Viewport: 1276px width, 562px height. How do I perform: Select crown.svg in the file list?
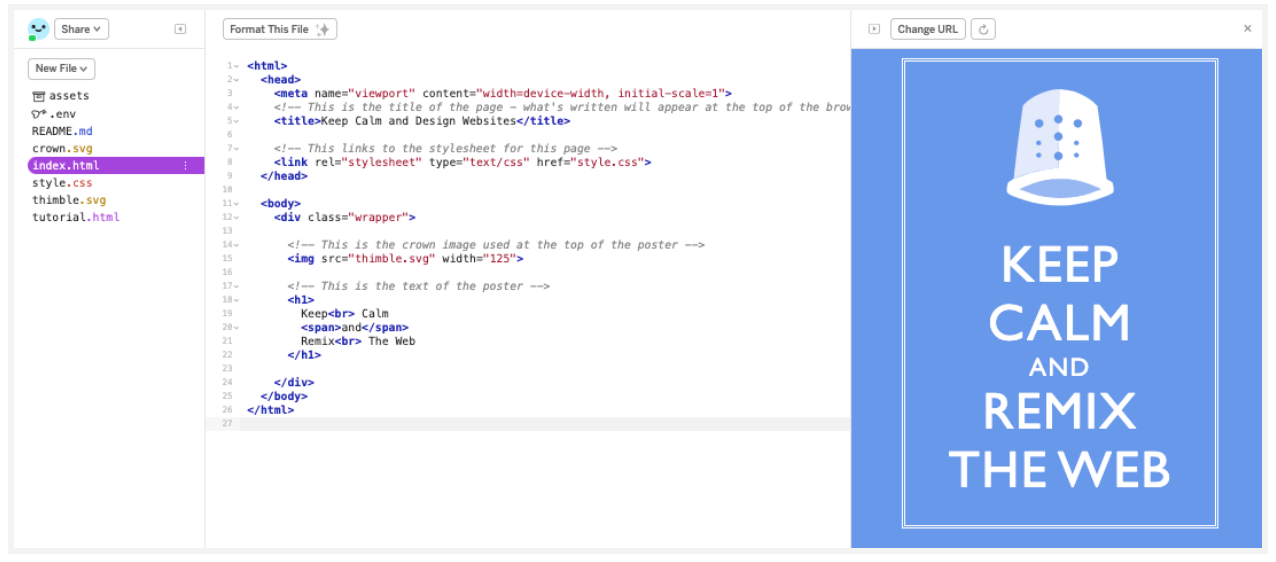point(63,148)
